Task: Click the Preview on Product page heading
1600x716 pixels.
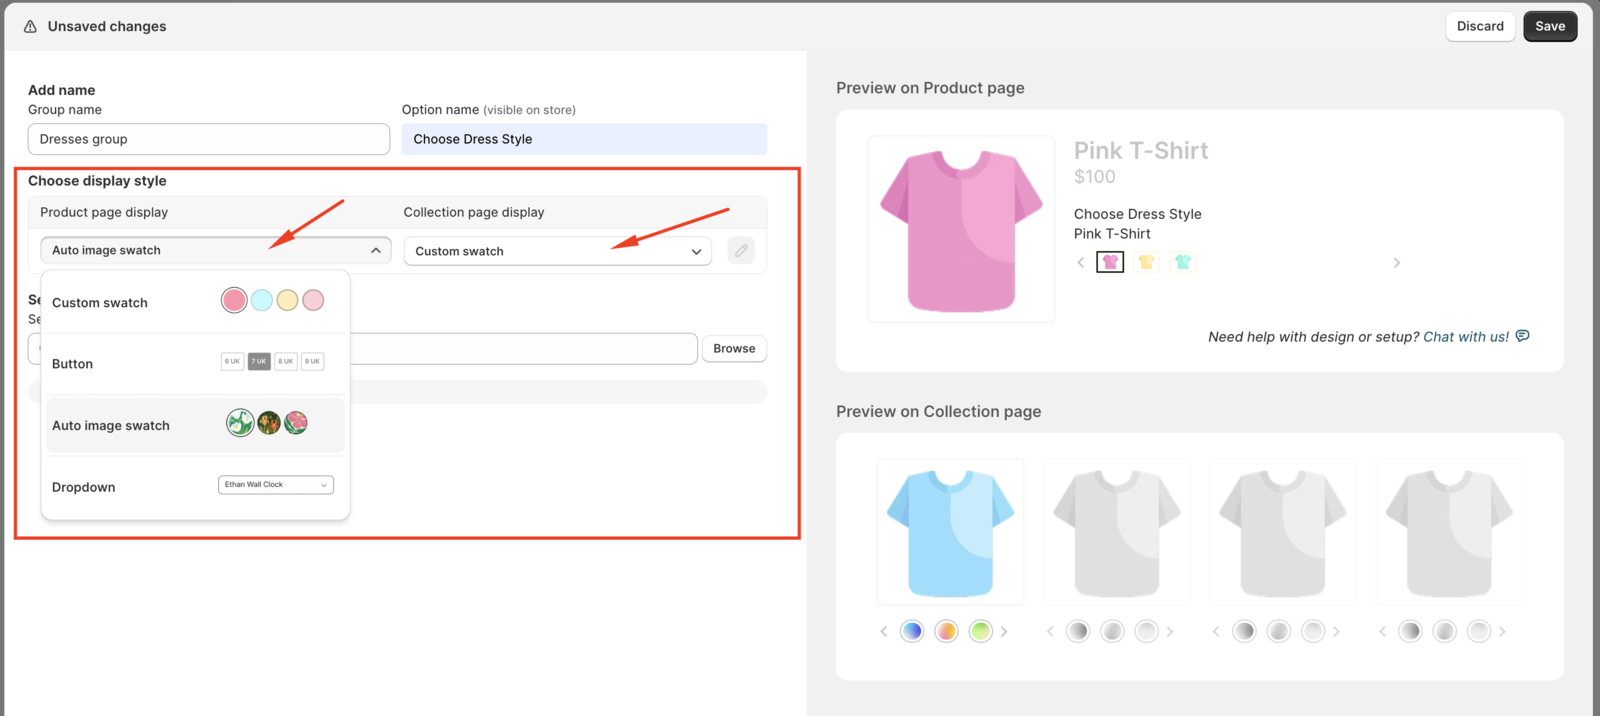Action: click(x=930, y=88)
